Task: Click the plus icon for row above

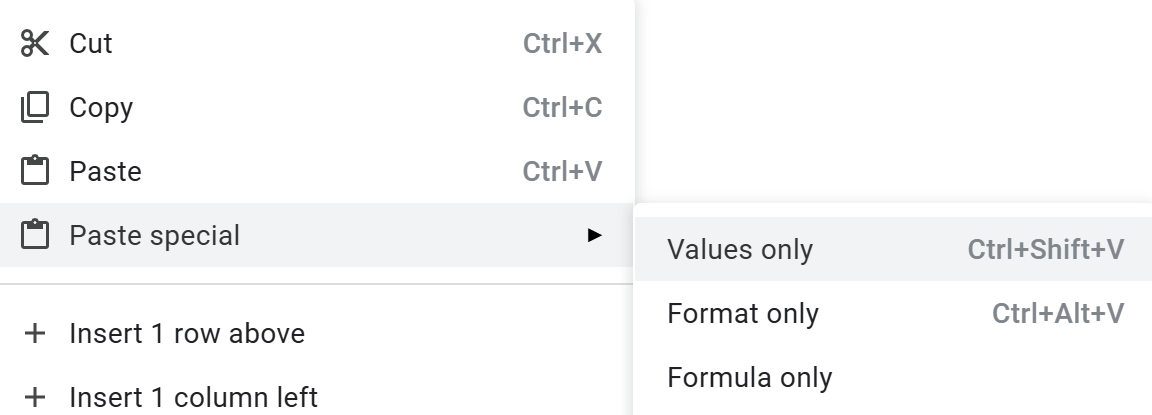Action: pos(34,333)
